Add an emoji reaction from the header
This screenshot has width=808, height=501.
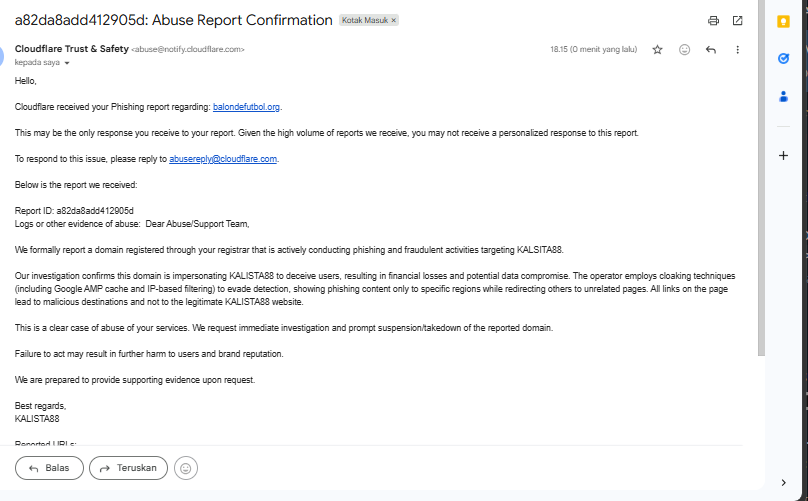point(684,49)
